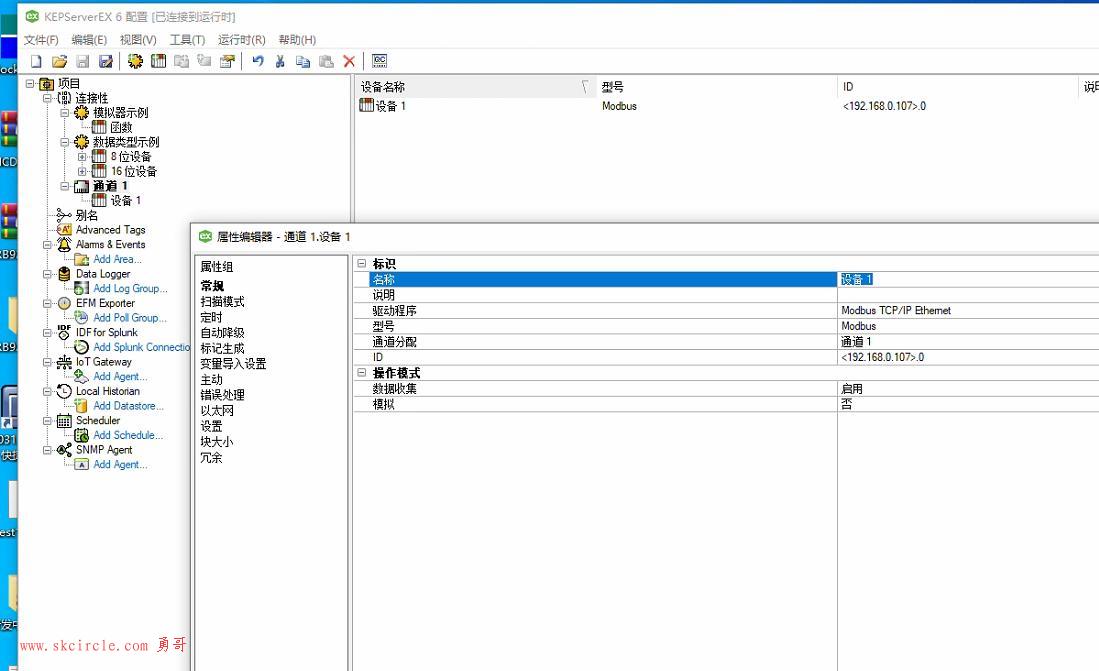Click the Scheduler calendar icon

coord(64,421)
